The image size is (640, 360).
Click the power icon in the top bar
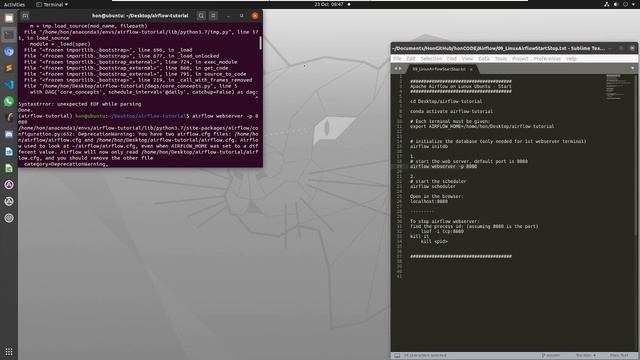click(x=625, y=4)
